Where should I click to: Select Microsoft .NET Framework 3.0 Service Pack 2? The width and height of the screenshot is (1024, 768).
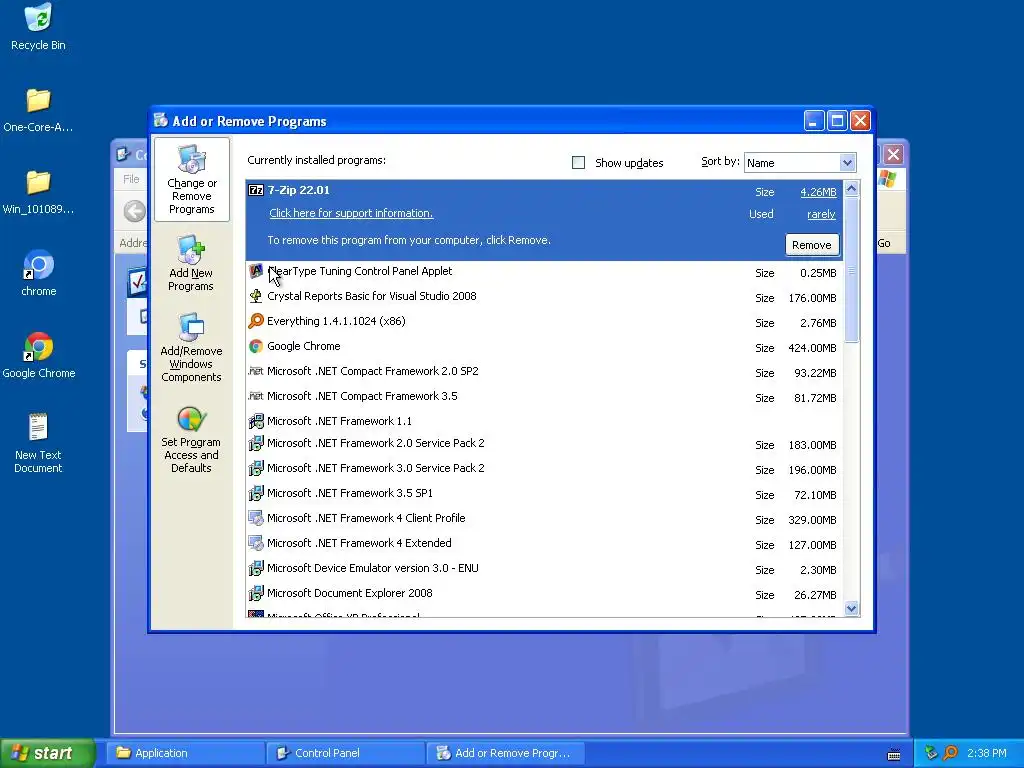(x=545, y=469)
